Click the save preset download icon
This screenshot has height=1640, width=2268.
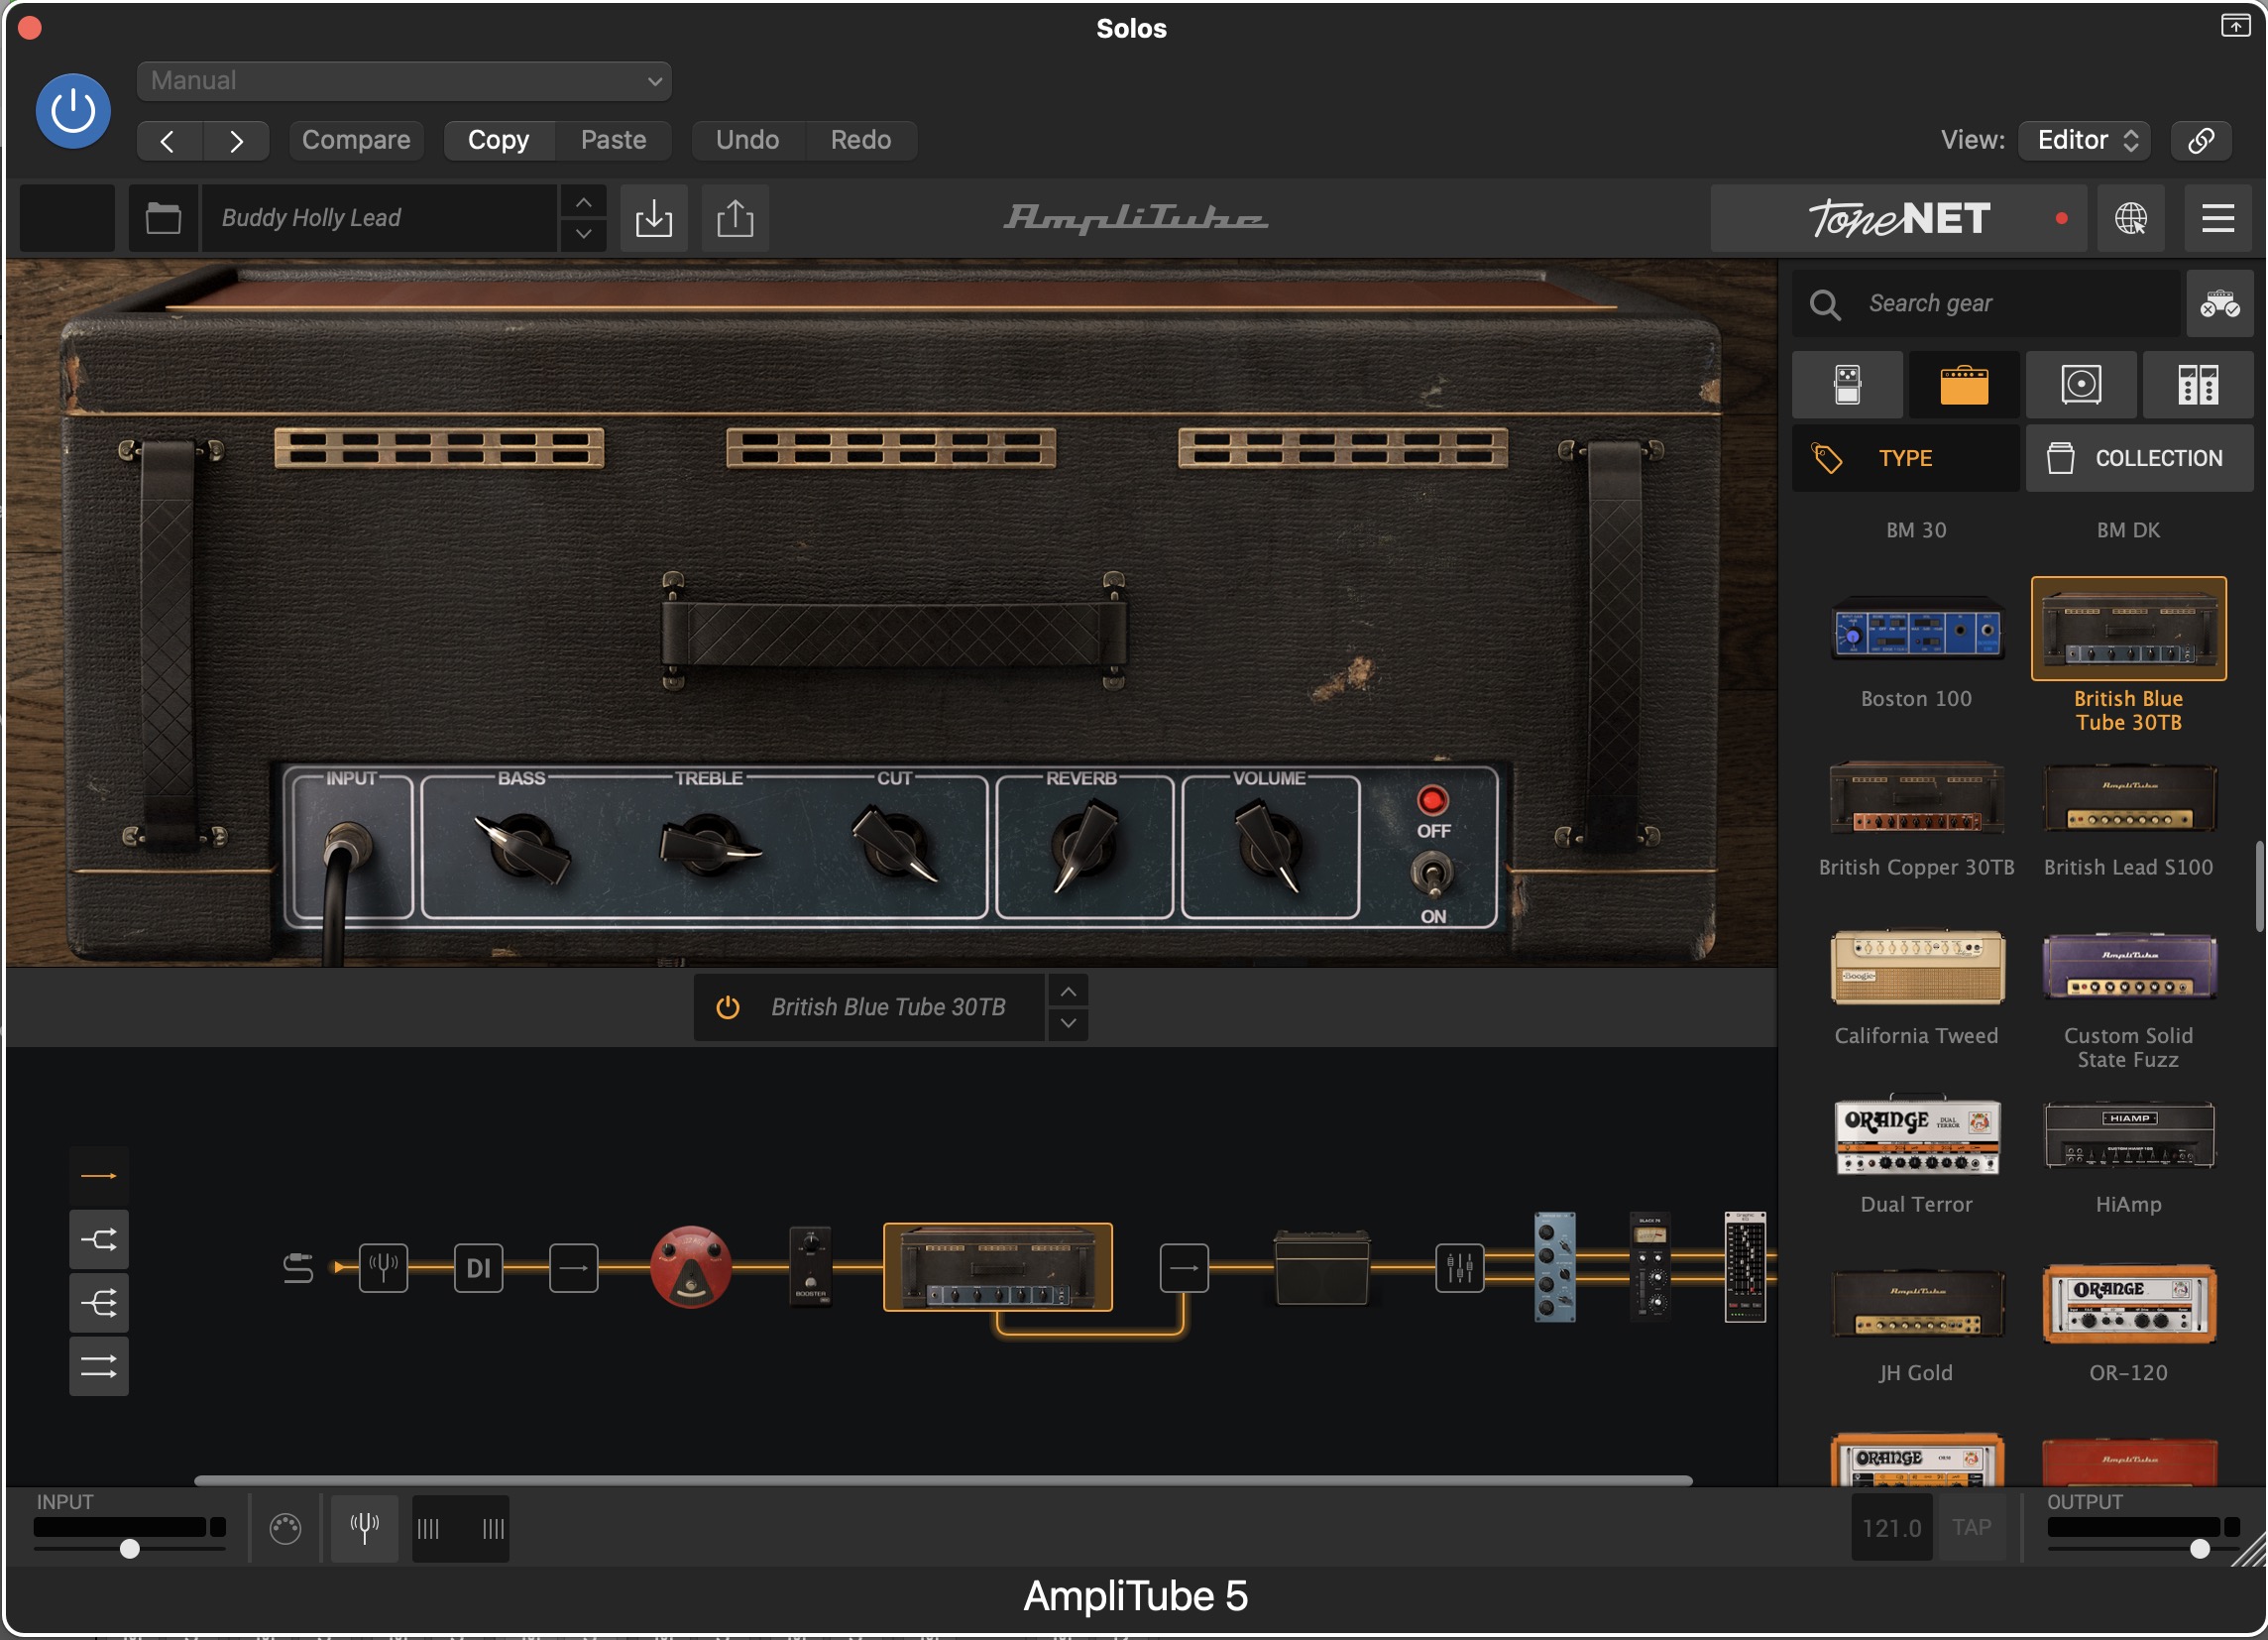(654, 218)
